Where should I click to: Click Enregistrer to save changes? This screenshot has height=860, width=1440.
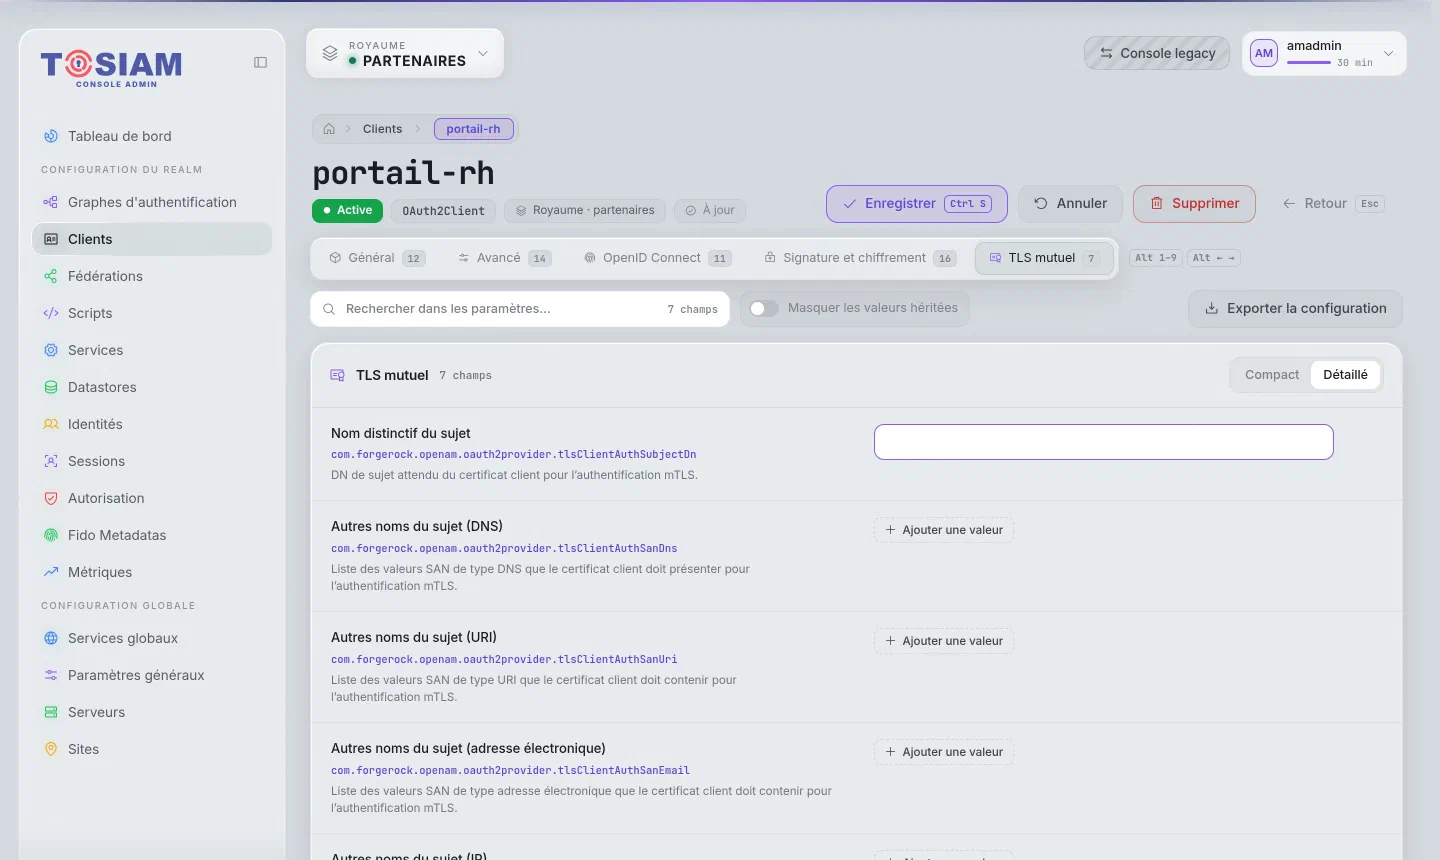coord(917,204)
